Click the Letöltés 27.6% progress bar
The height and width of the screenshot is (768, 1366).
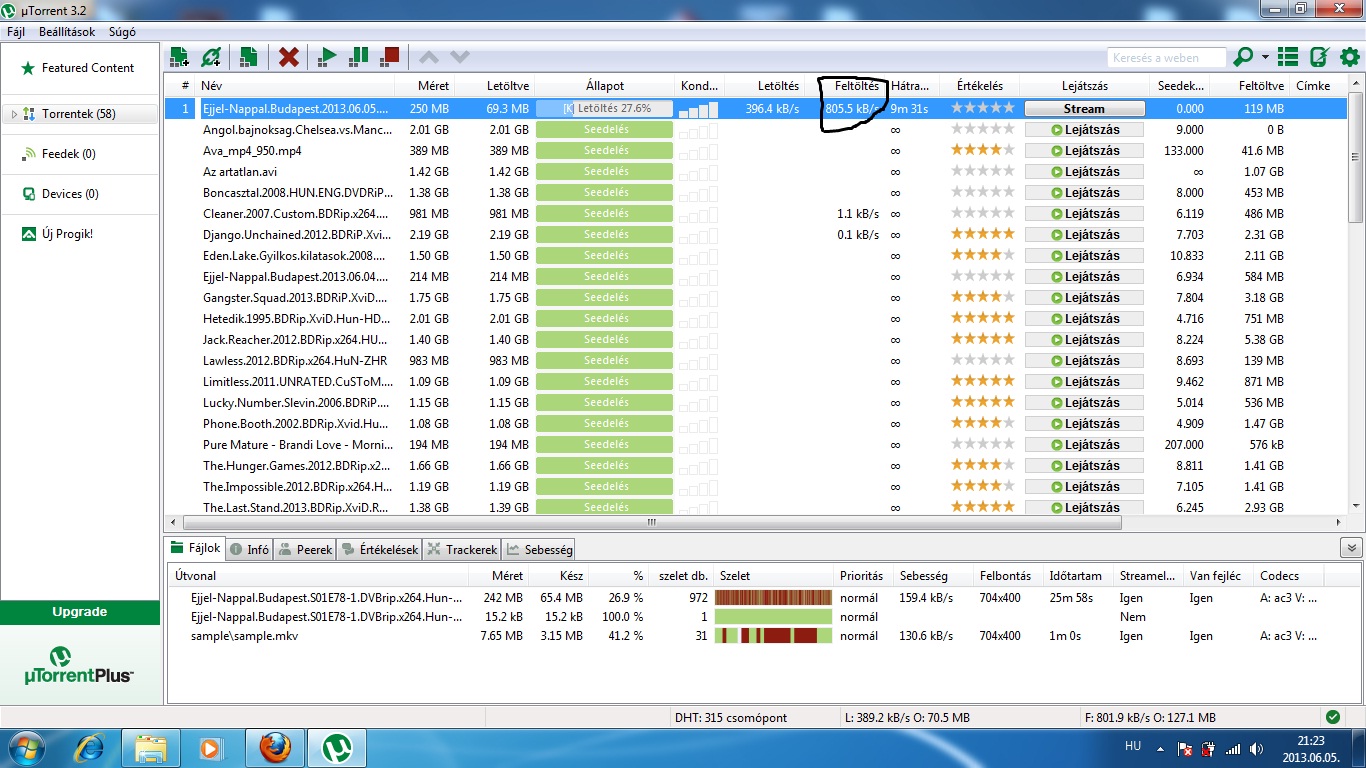[606, 108]
